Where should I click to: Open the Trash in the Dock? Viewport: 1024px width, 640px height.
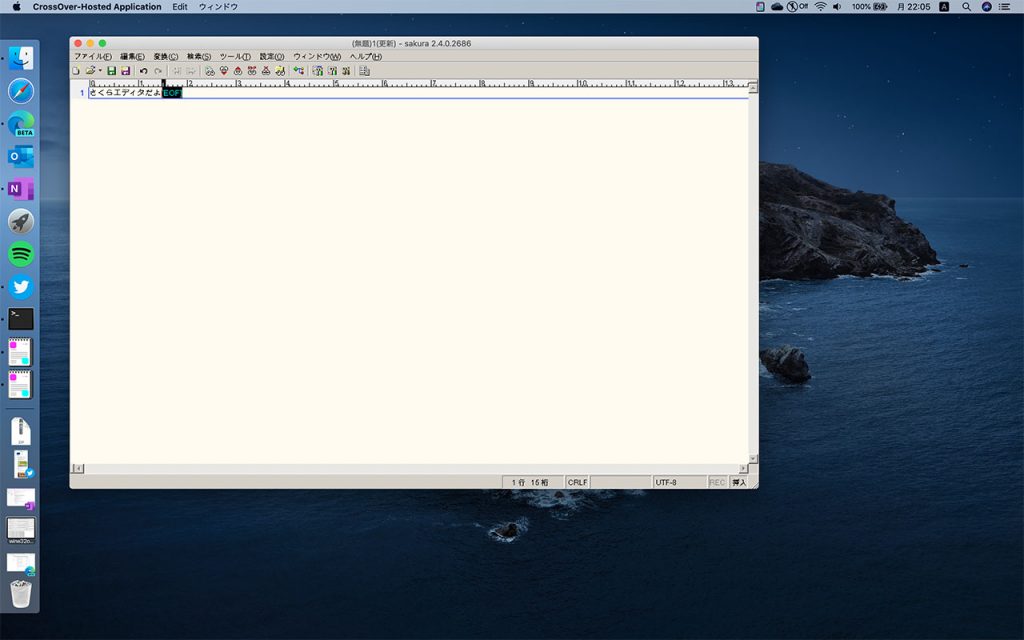tap(21, 594)
